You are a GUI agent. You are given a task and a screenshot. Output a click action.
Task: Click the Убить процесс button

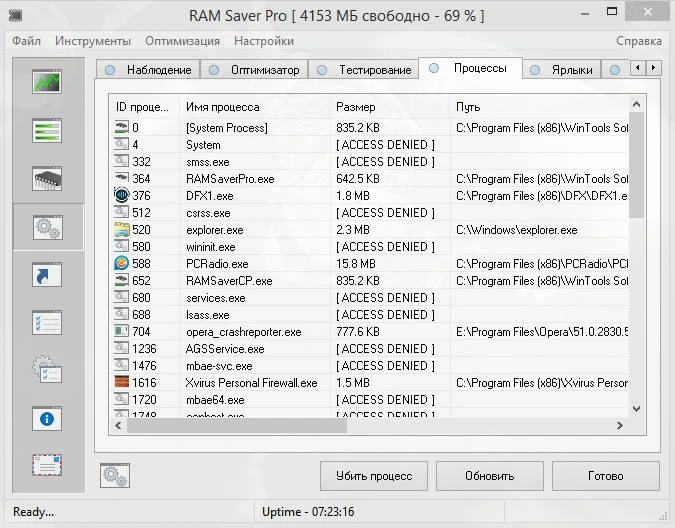pyautogui.click(x=374, y=476)
